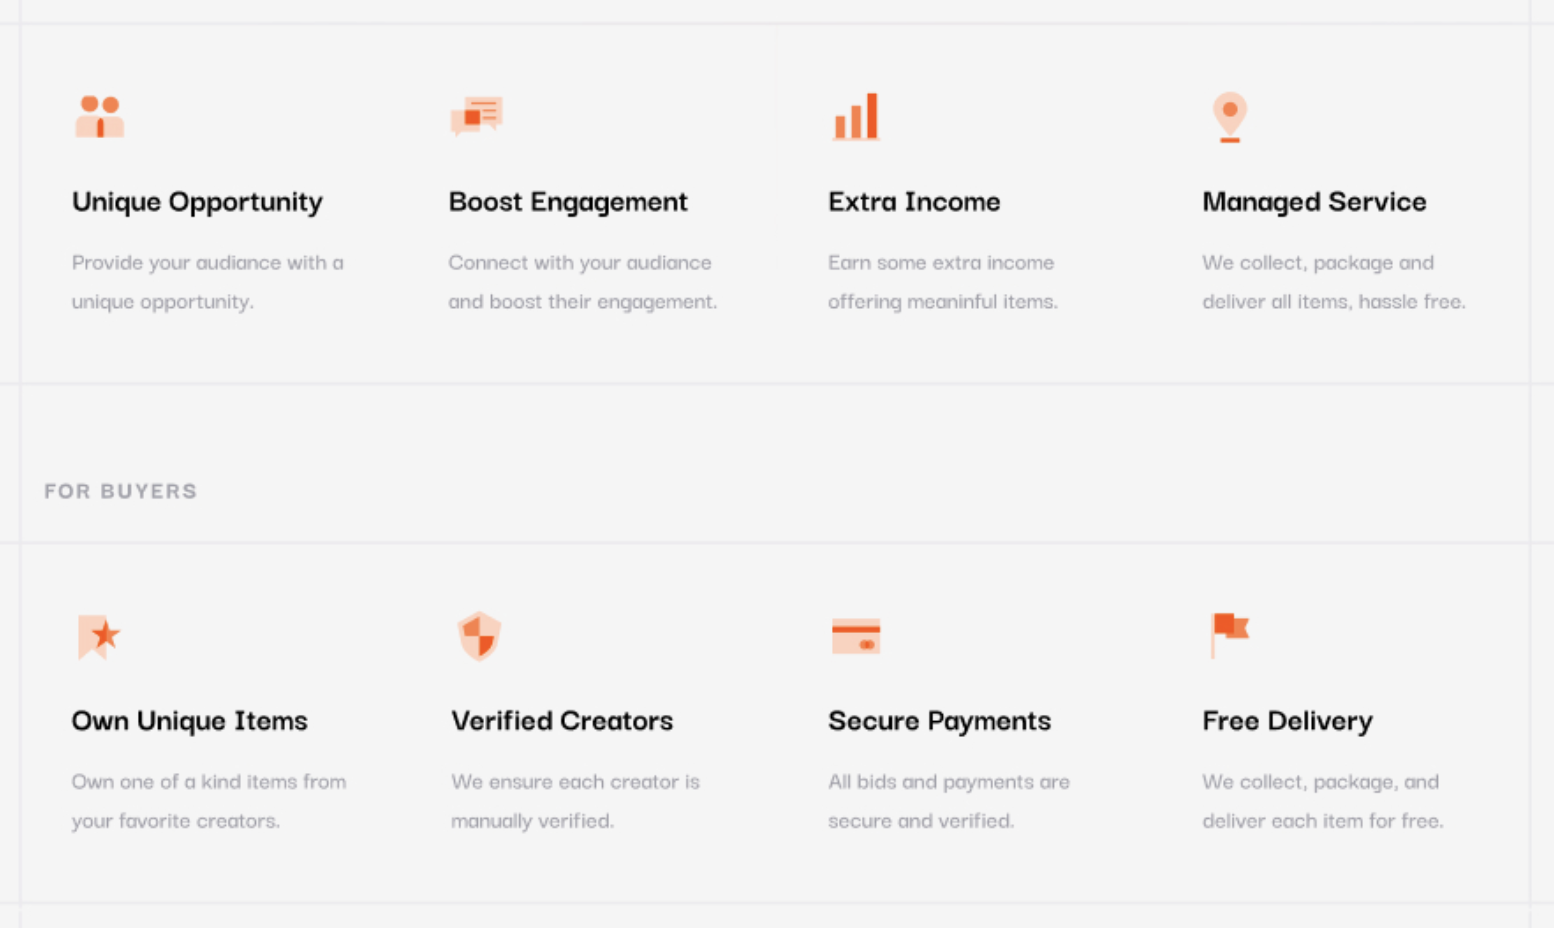Click the Managed Service heading
The height and width of the screenshot is (928, 1554).
pyautogui.click(x=1314, y=202)
